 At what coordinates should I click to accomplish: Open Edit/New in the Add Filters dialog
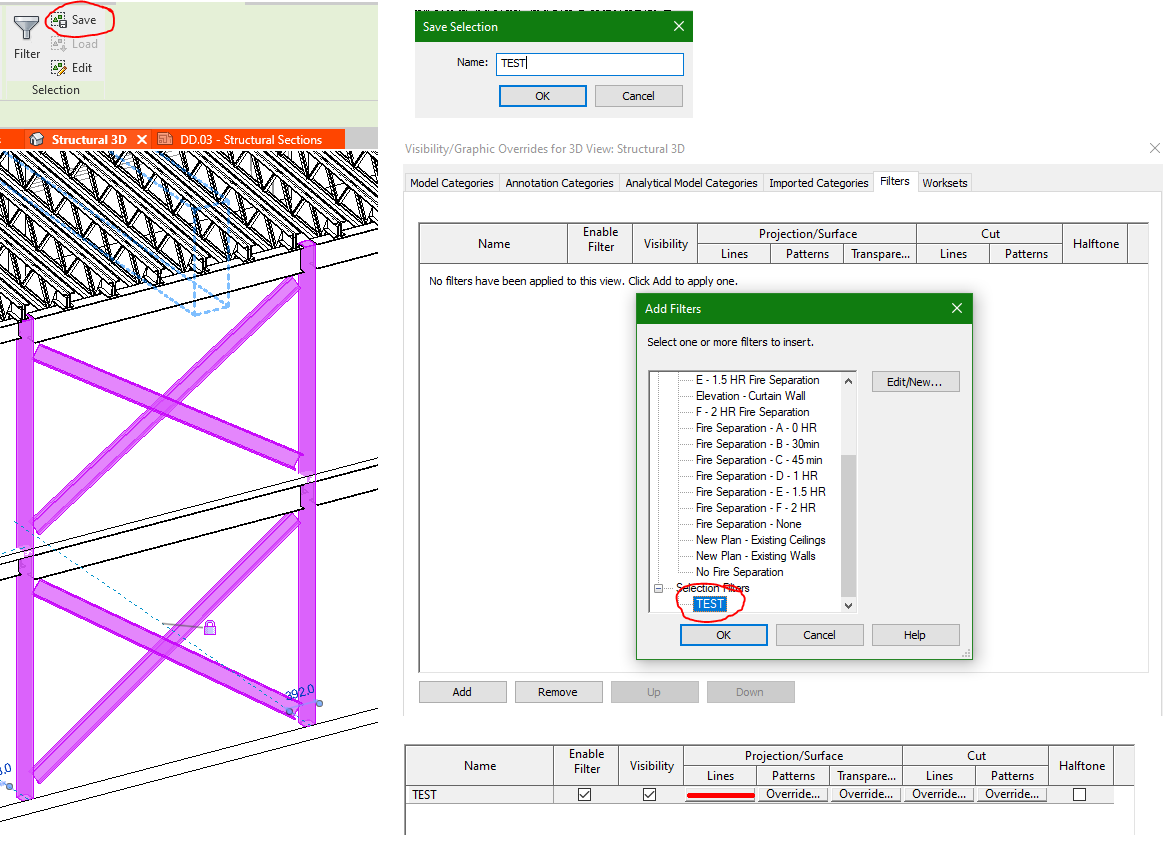(x=914, y=381)
